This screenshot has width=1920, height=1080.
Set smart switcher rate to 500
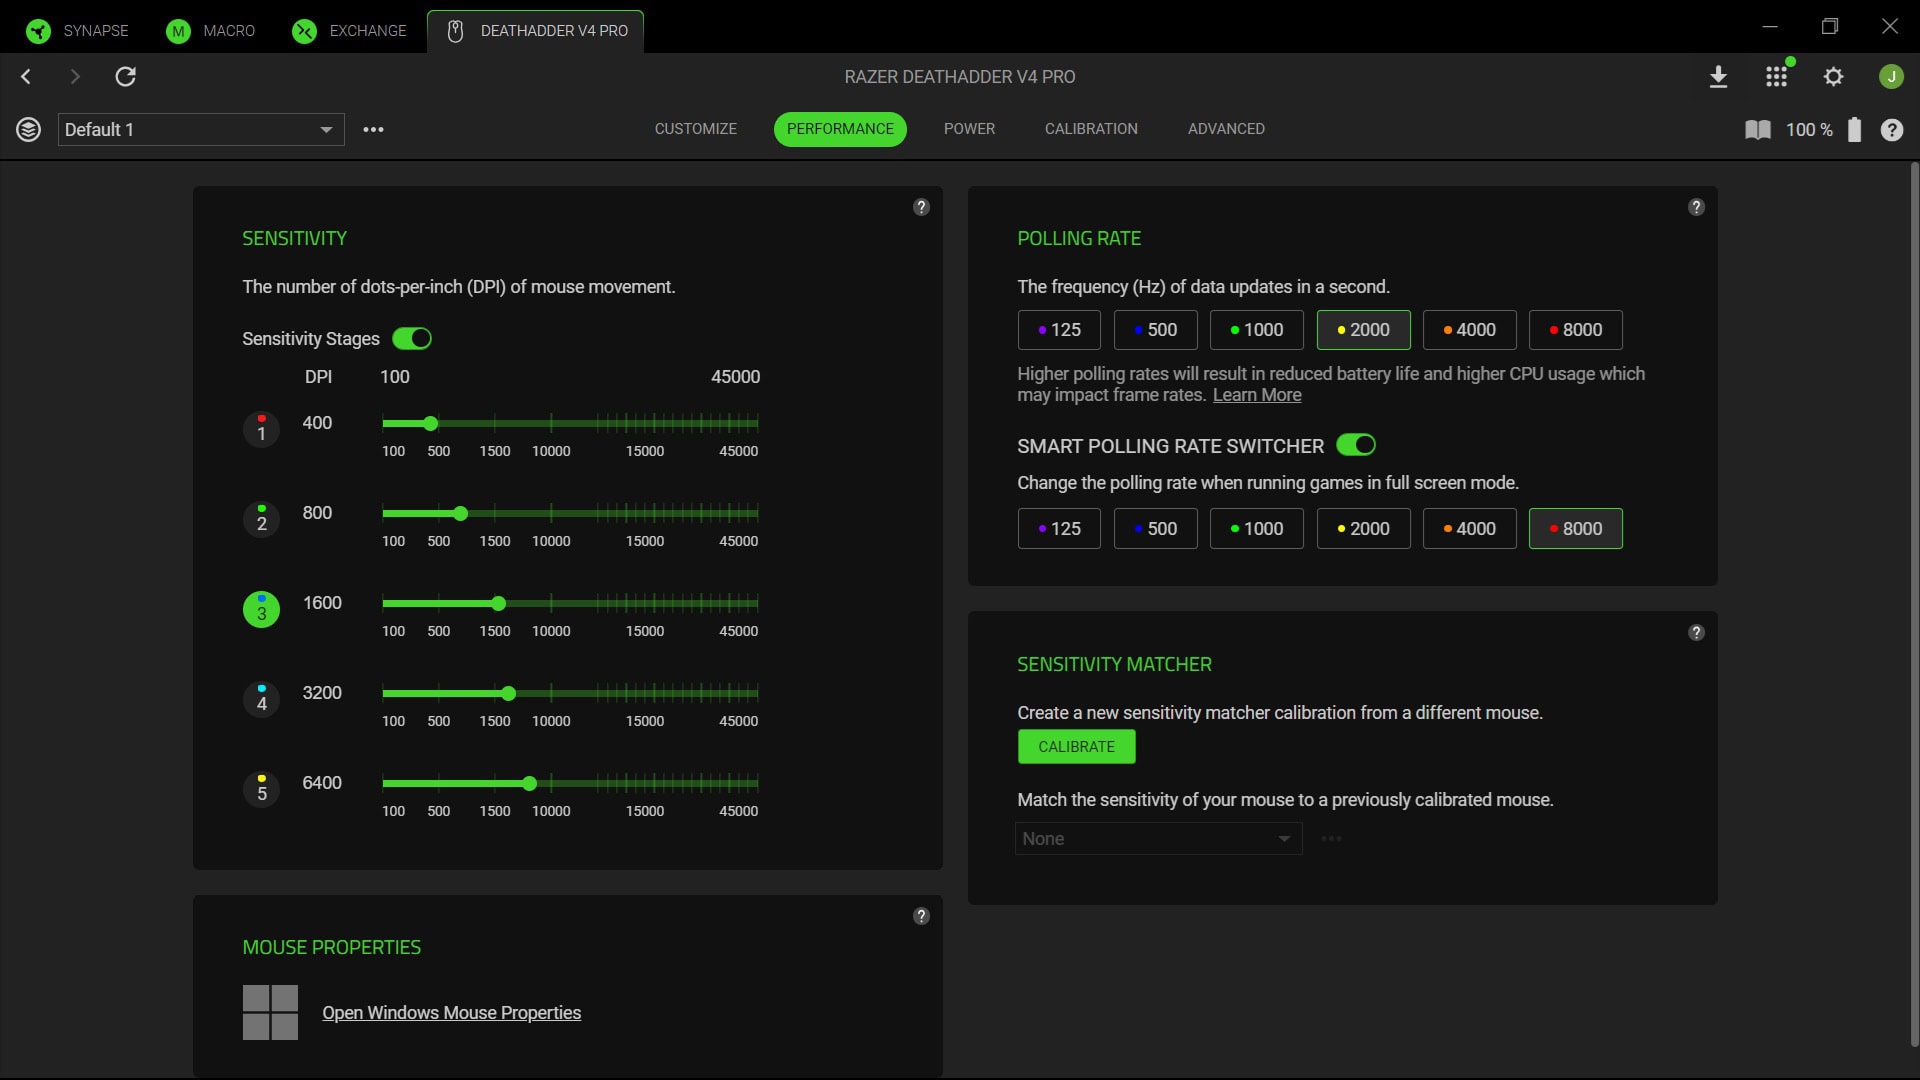1155,529
